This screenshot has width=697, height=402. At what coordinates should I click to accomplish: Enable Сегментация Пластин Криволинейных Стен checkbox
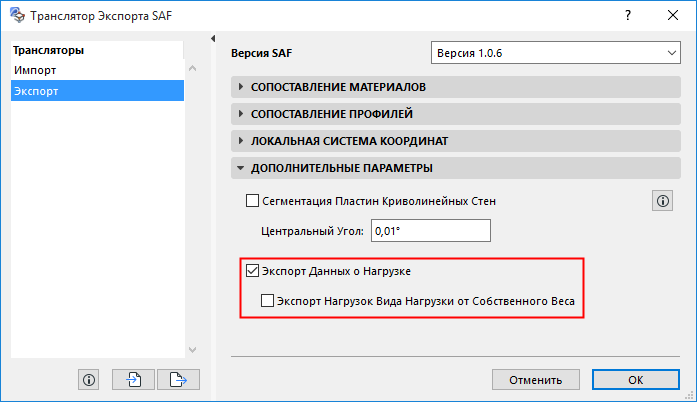(253, 201)
